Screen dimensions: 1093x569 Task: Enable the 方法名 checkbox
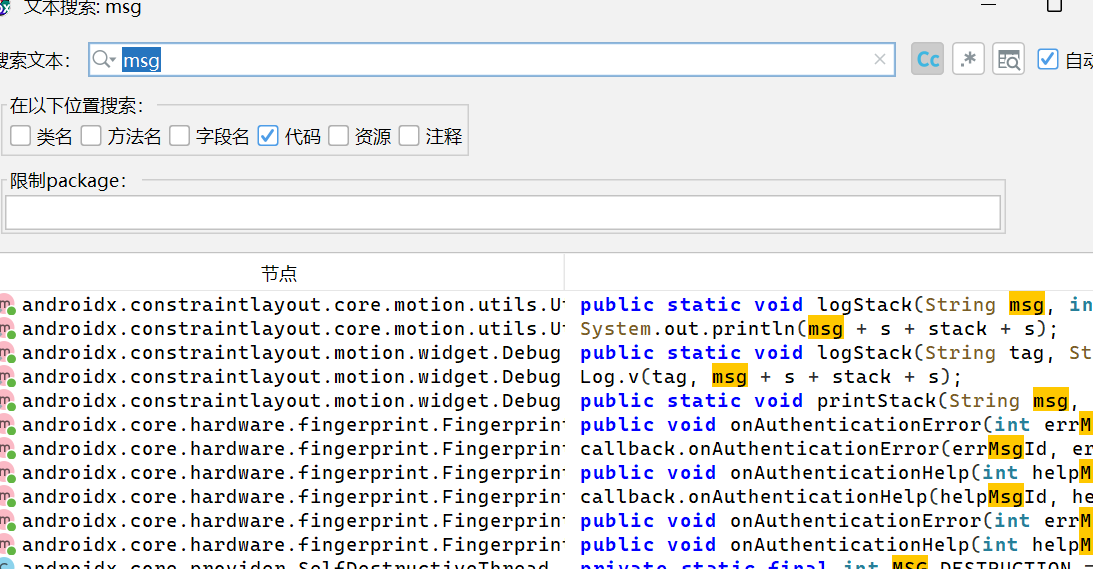pos(91,135)
